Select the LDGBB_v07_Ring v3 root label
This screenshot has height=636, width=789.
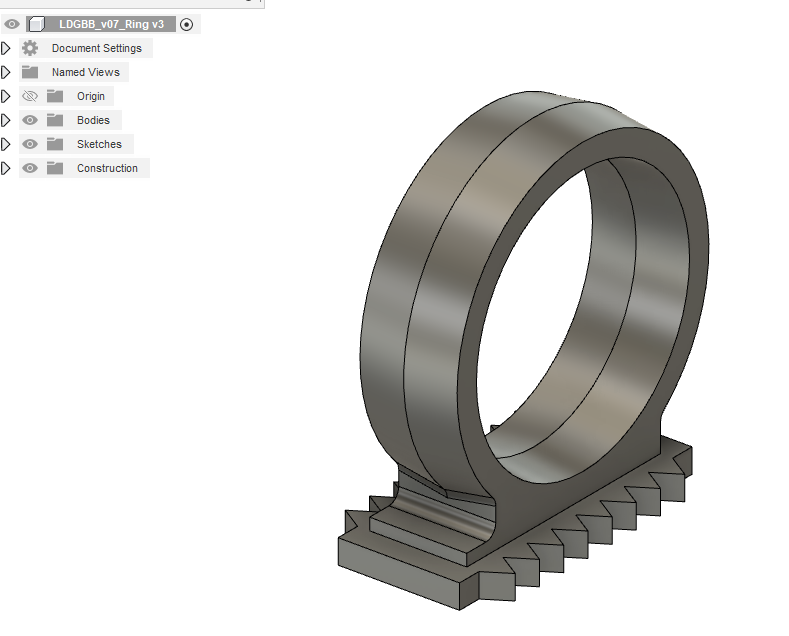[110, 24]
